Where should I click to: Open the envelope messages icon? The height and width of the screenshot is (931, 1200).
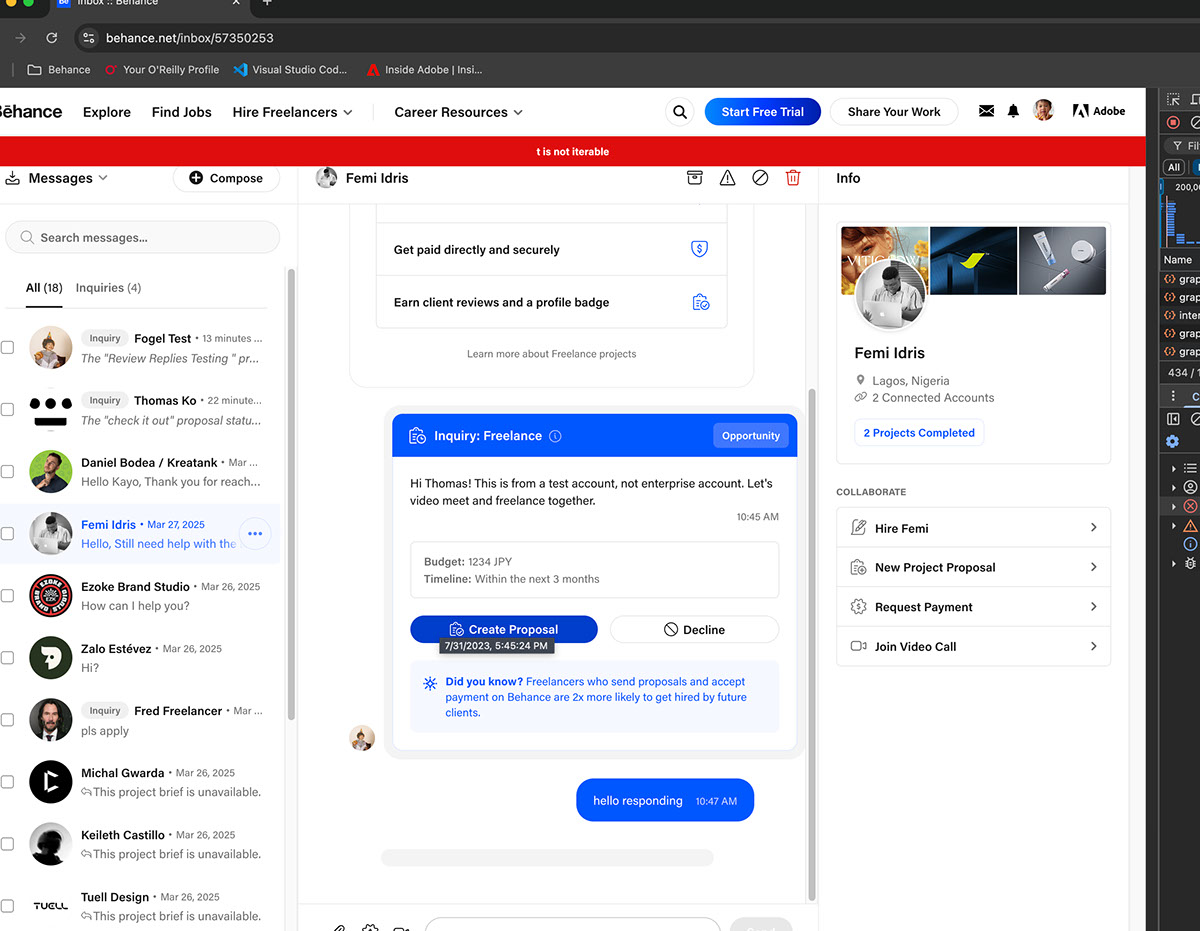986,111
